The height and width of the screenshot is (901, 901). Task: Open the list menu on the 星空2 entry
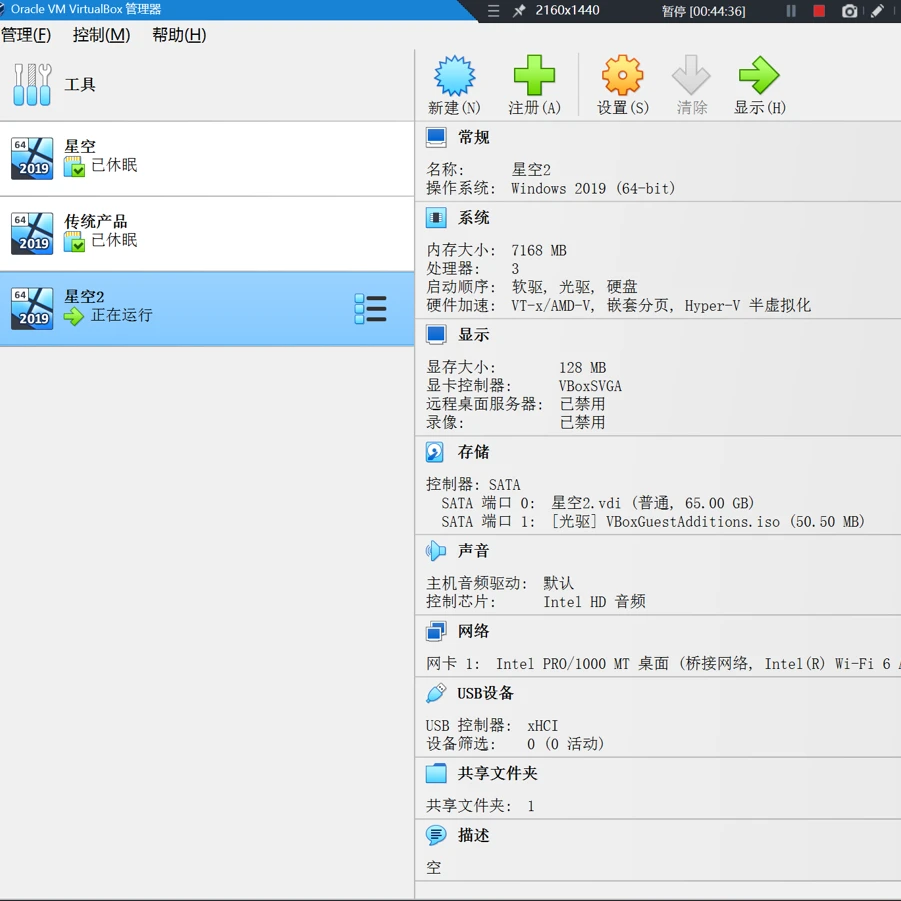[x=370, y=309]
